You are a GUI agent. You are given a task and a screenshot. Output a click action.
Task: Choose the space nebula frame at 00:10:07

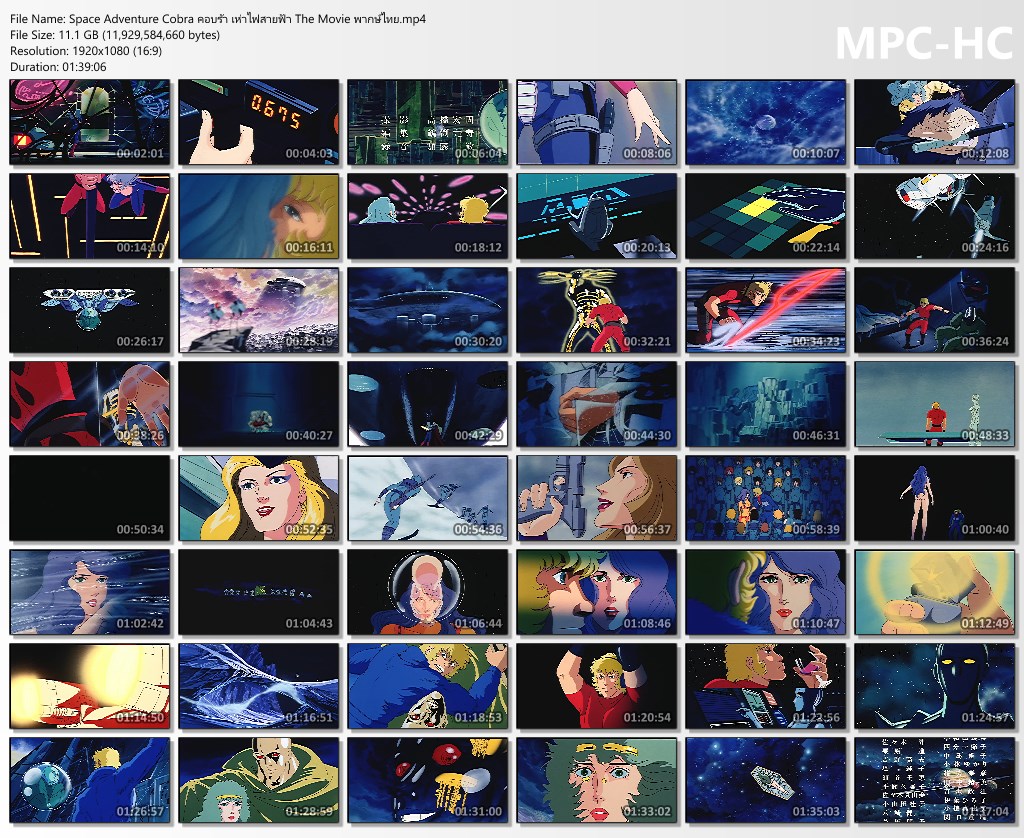[x=765, y=122]
